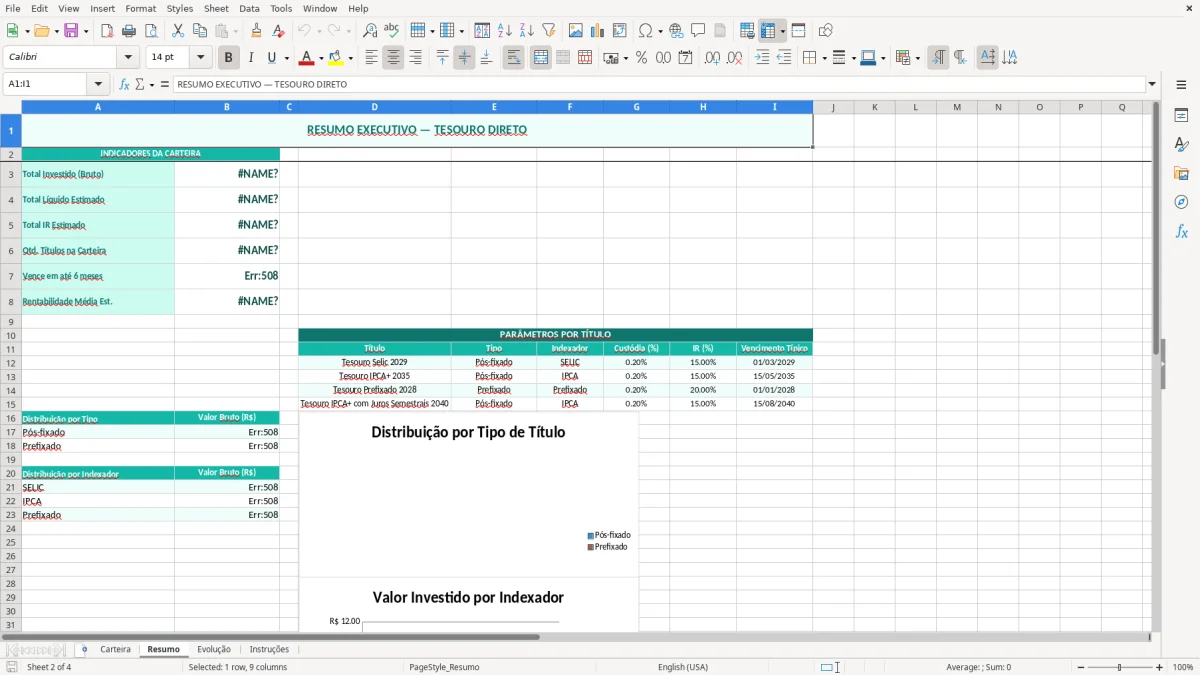Format as date
1200x675 pixels.
(685, 58)
